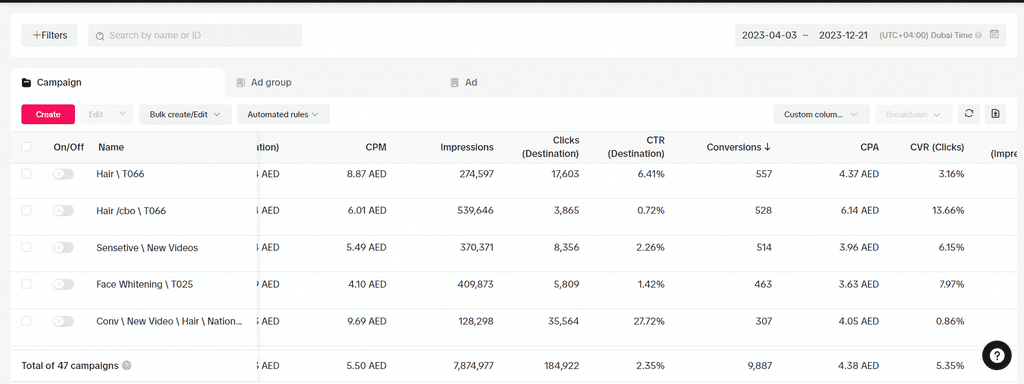Click the Create button
This screenshot has height=384, width=1024.
click(48, 114)
